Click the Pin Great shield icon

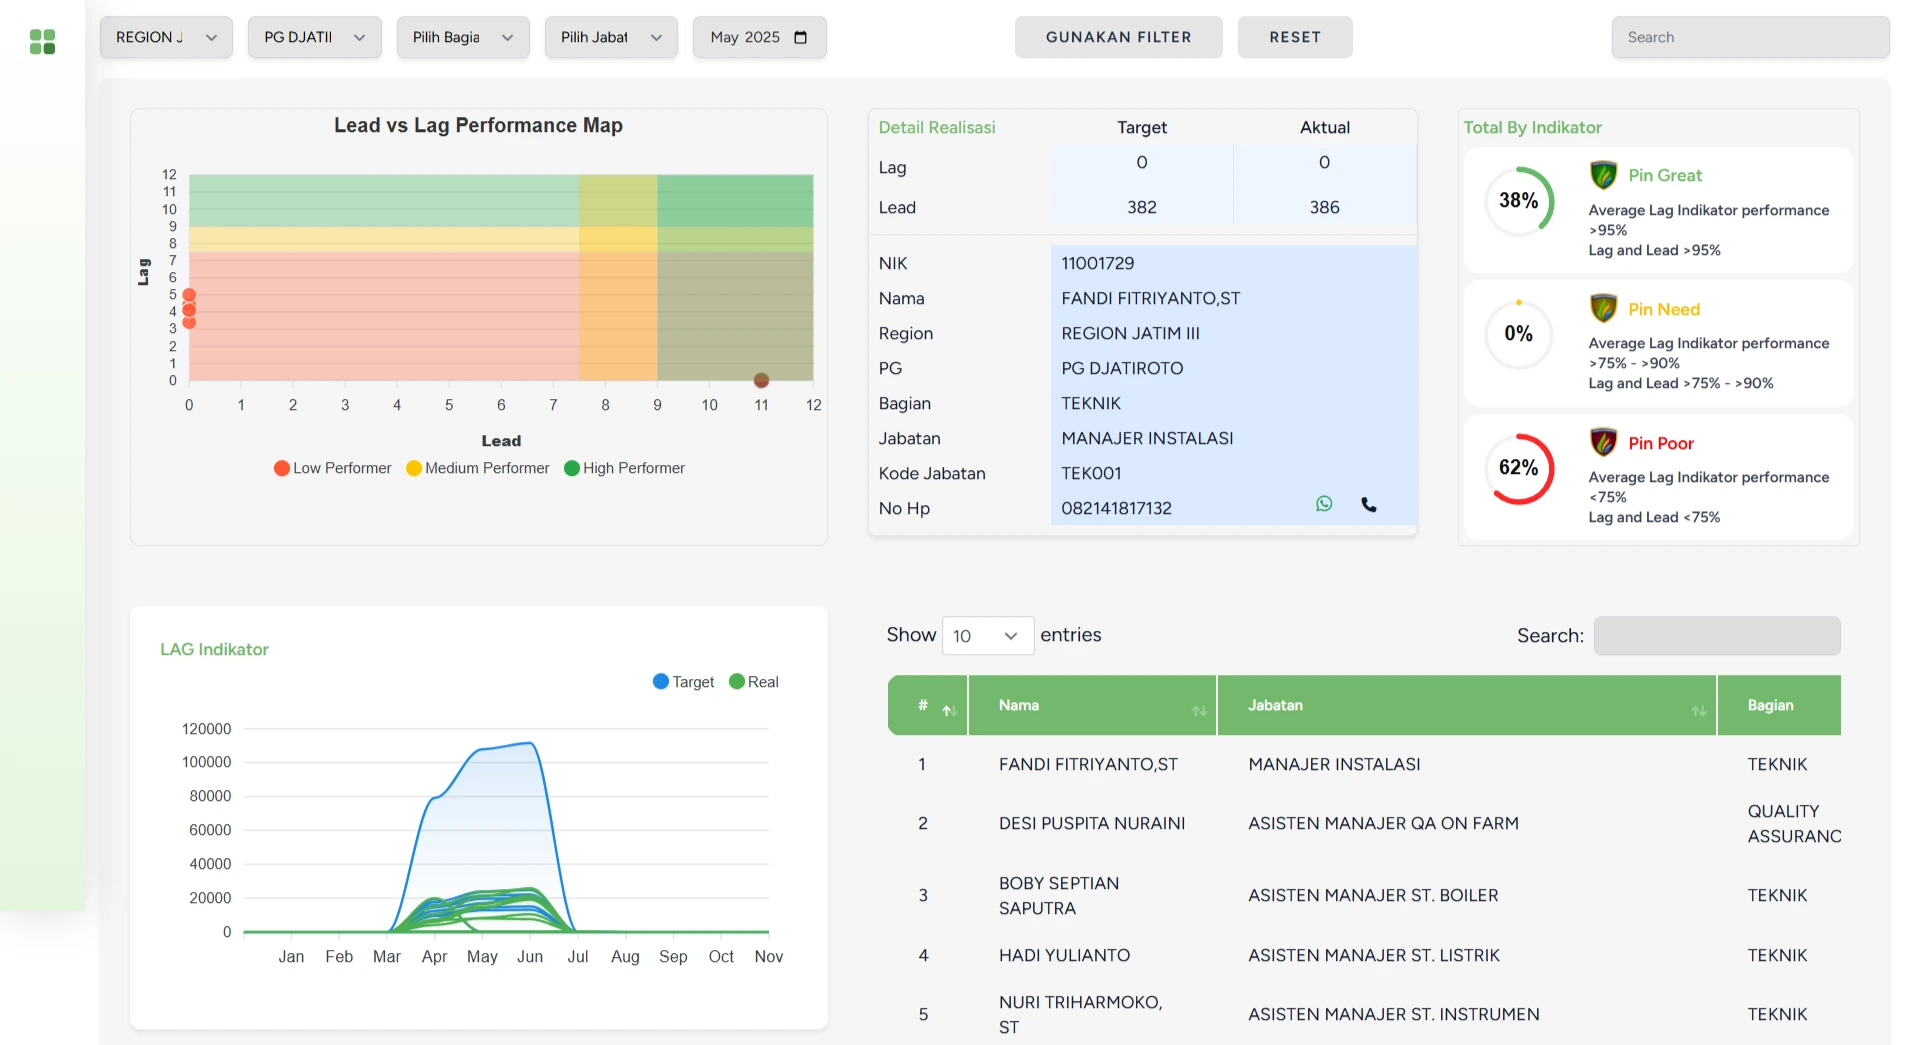1602,174
